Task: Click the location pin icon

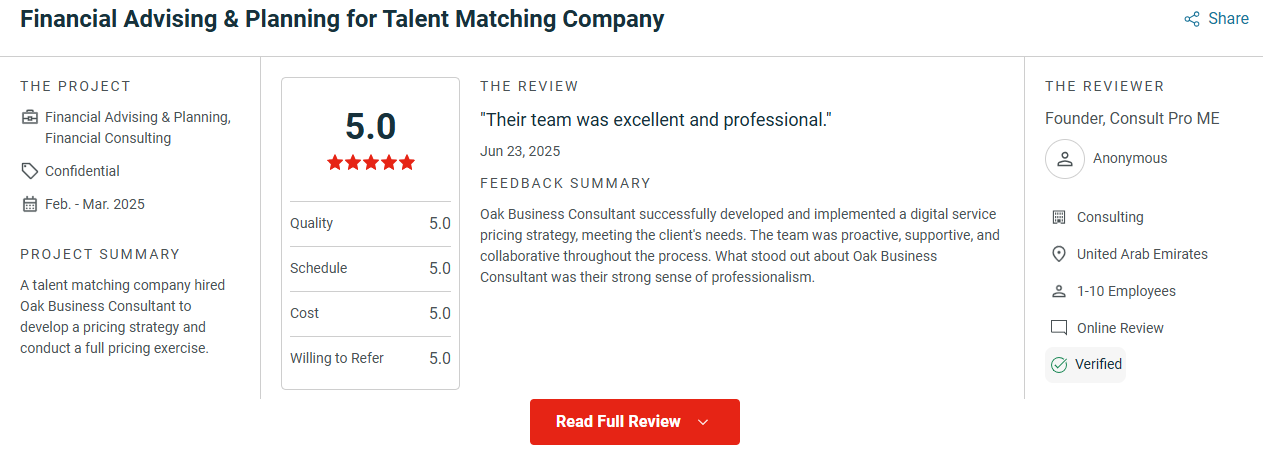Action: (1059, 254)
